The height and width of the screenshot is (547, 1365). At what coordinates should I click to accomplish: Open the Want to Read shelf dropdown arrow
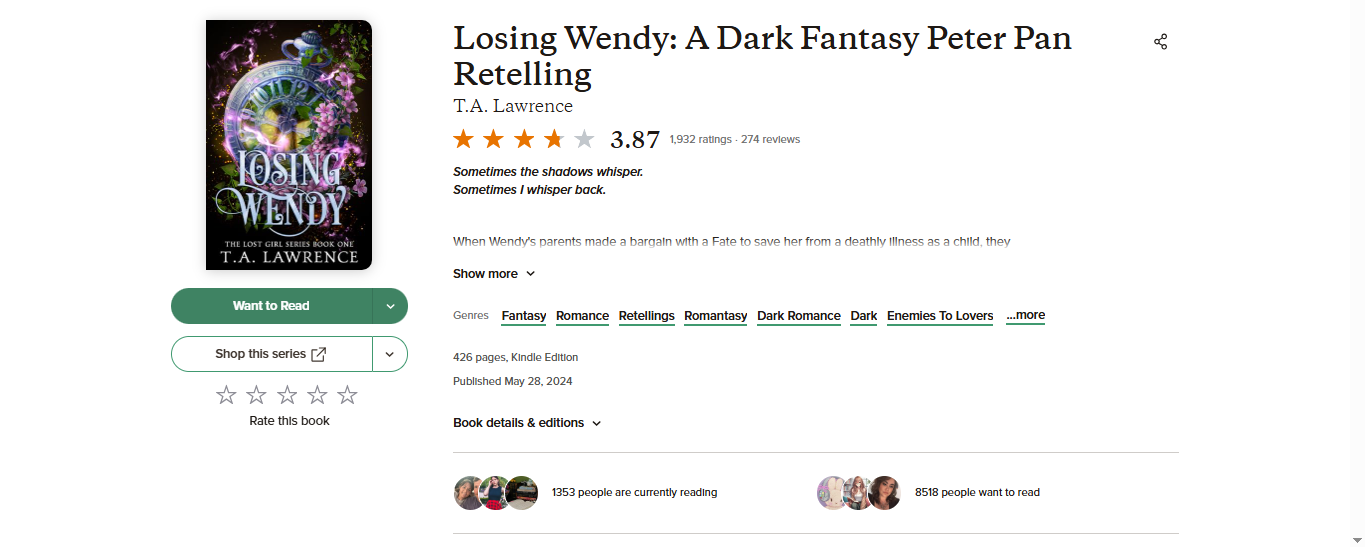[390, 306]
